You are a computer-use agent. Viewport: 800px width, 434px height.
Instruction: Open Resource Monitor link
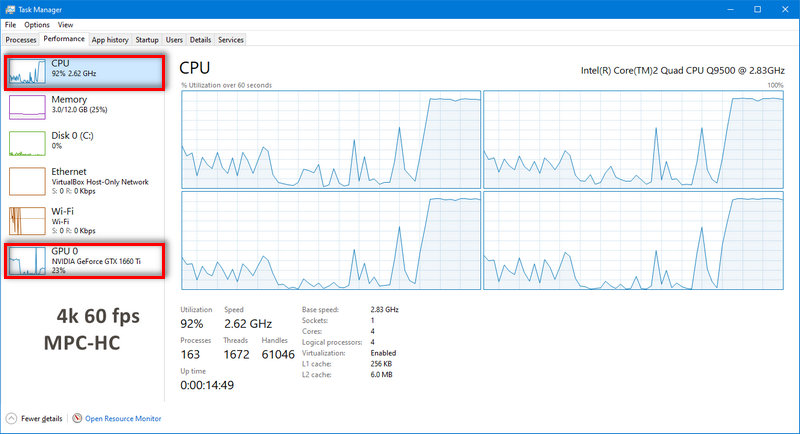123,419
